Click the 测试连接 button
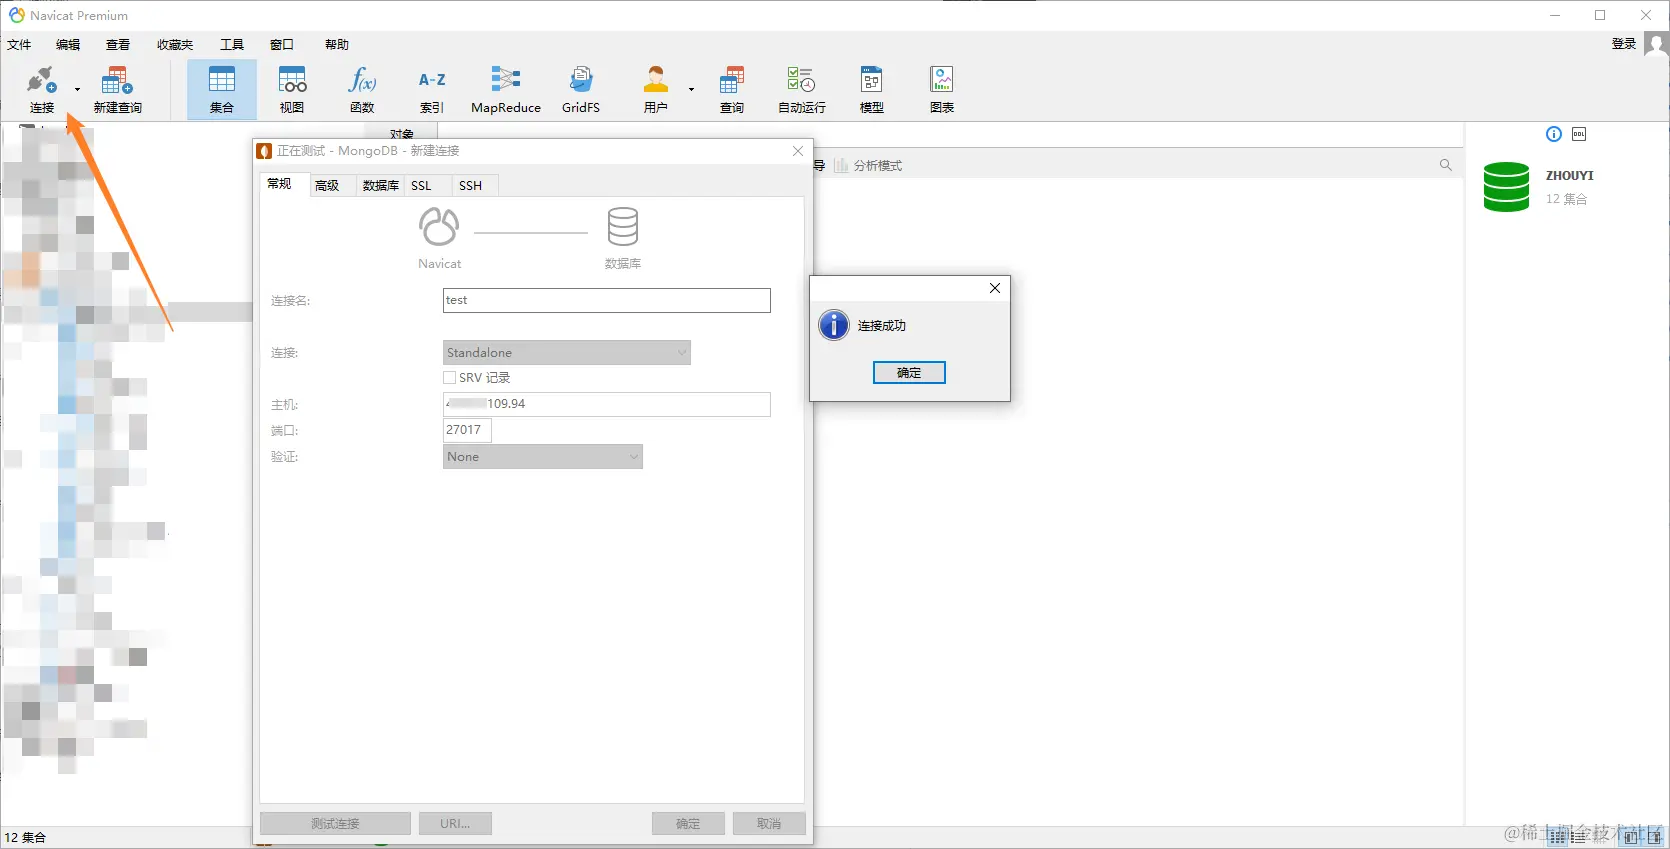Screen dimensions: 1670x849 pos(335,823)
